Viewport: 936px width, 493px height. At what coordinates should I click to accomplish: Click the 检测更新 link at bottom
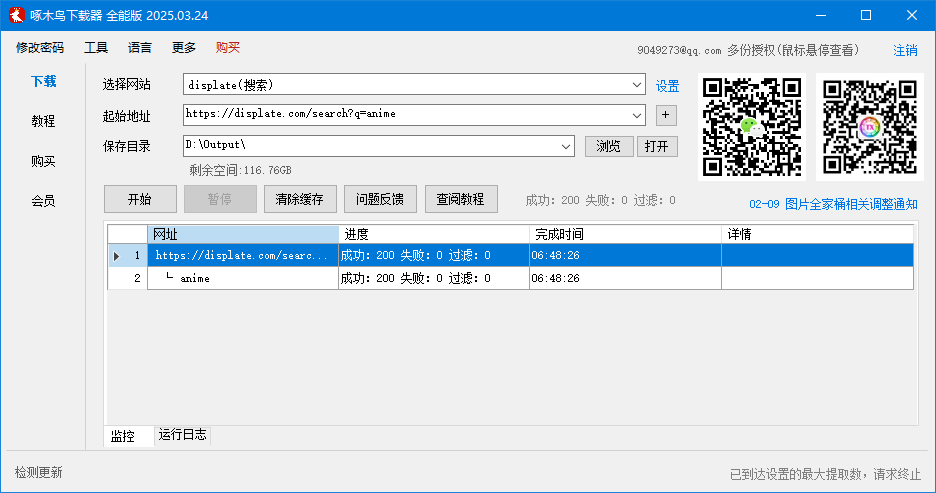coord(39,473)
